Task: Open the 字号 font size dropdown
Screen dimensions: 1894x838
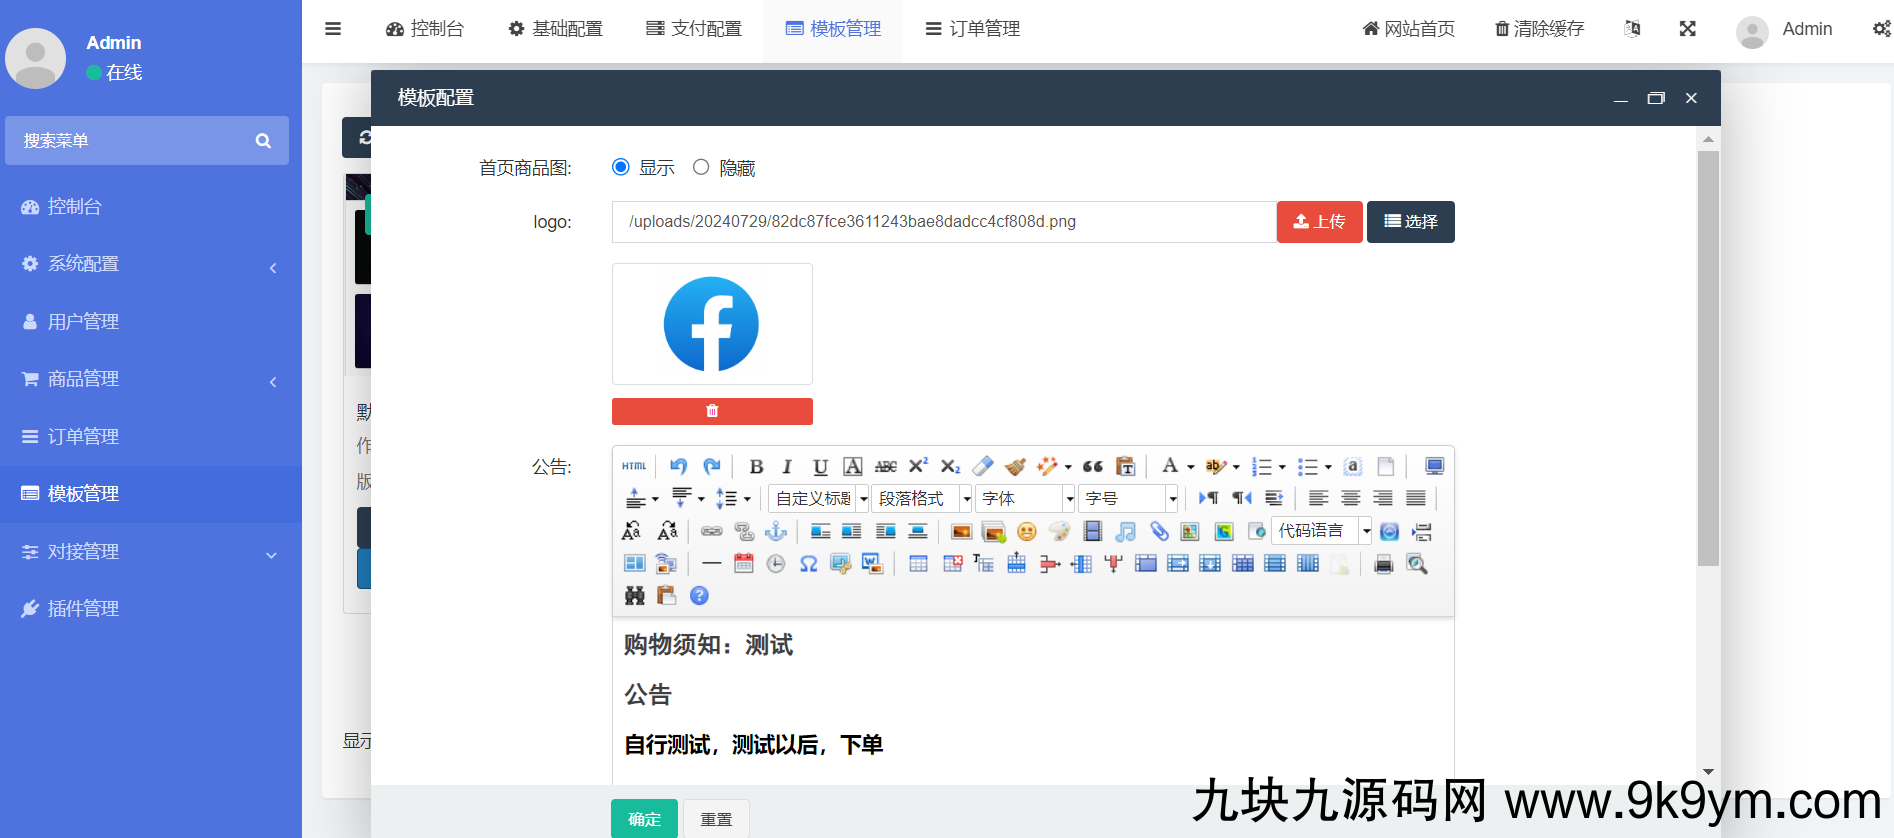Action: point(1130,499)
